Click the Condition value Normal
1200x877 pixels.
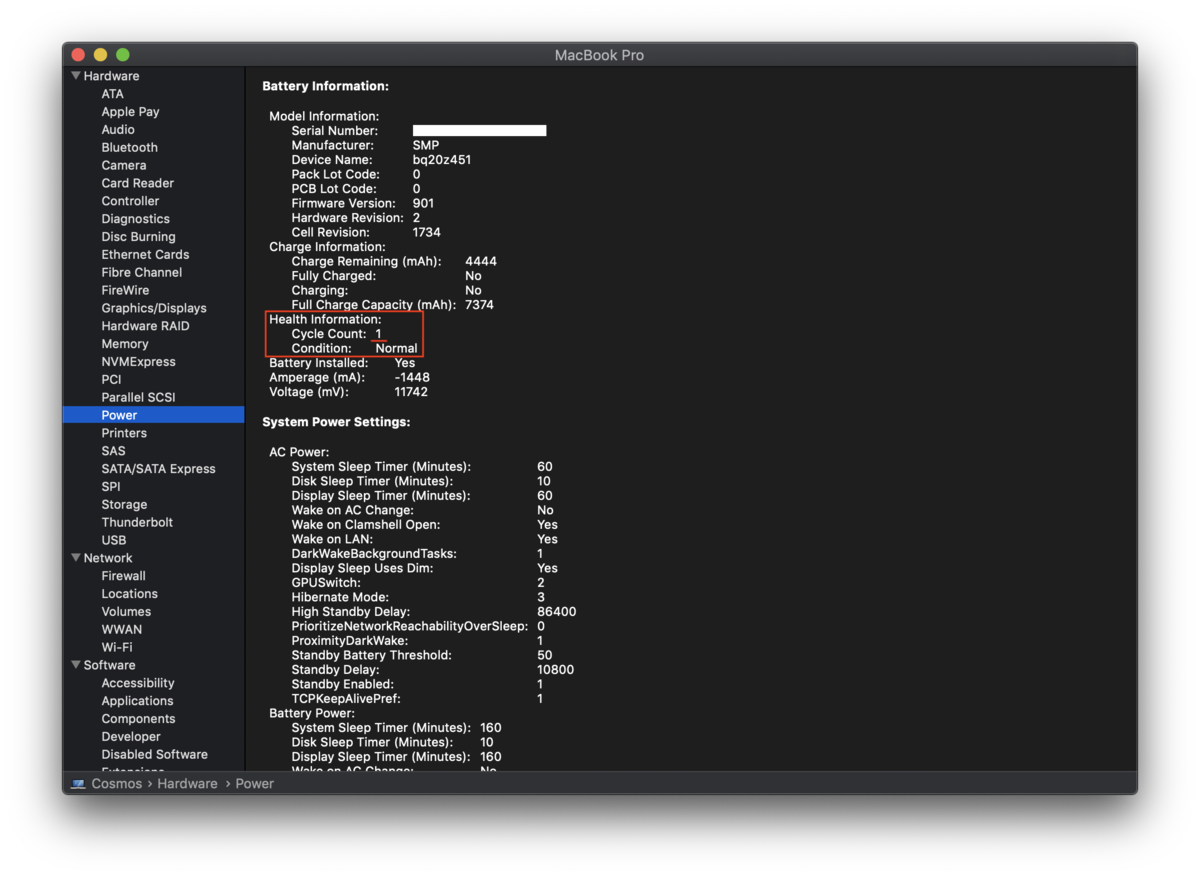(x=397, y=349)
